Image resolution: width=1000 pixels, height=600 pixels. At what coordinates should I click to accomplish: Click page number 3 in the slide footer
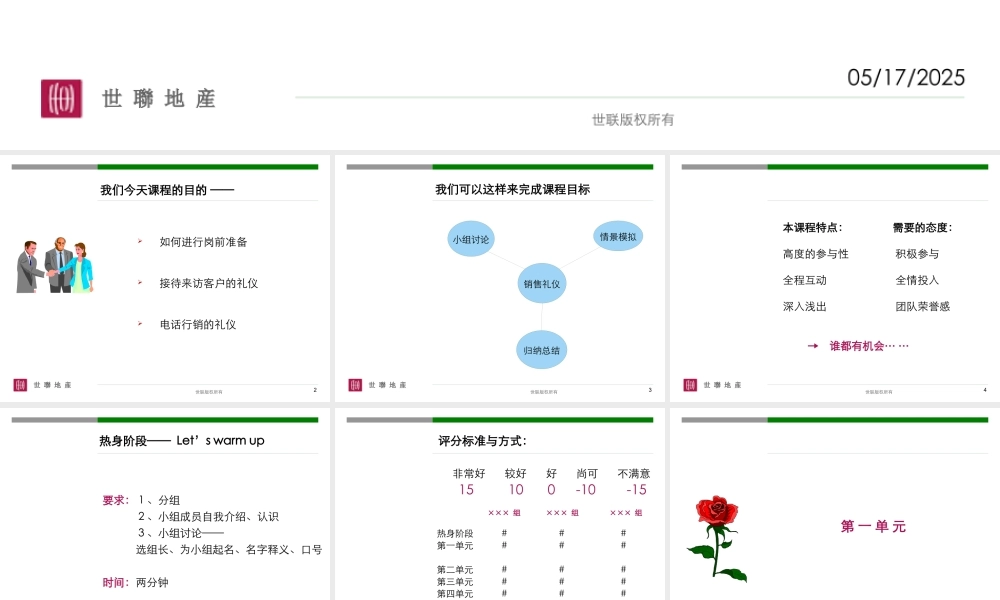(x=650, y=390)
